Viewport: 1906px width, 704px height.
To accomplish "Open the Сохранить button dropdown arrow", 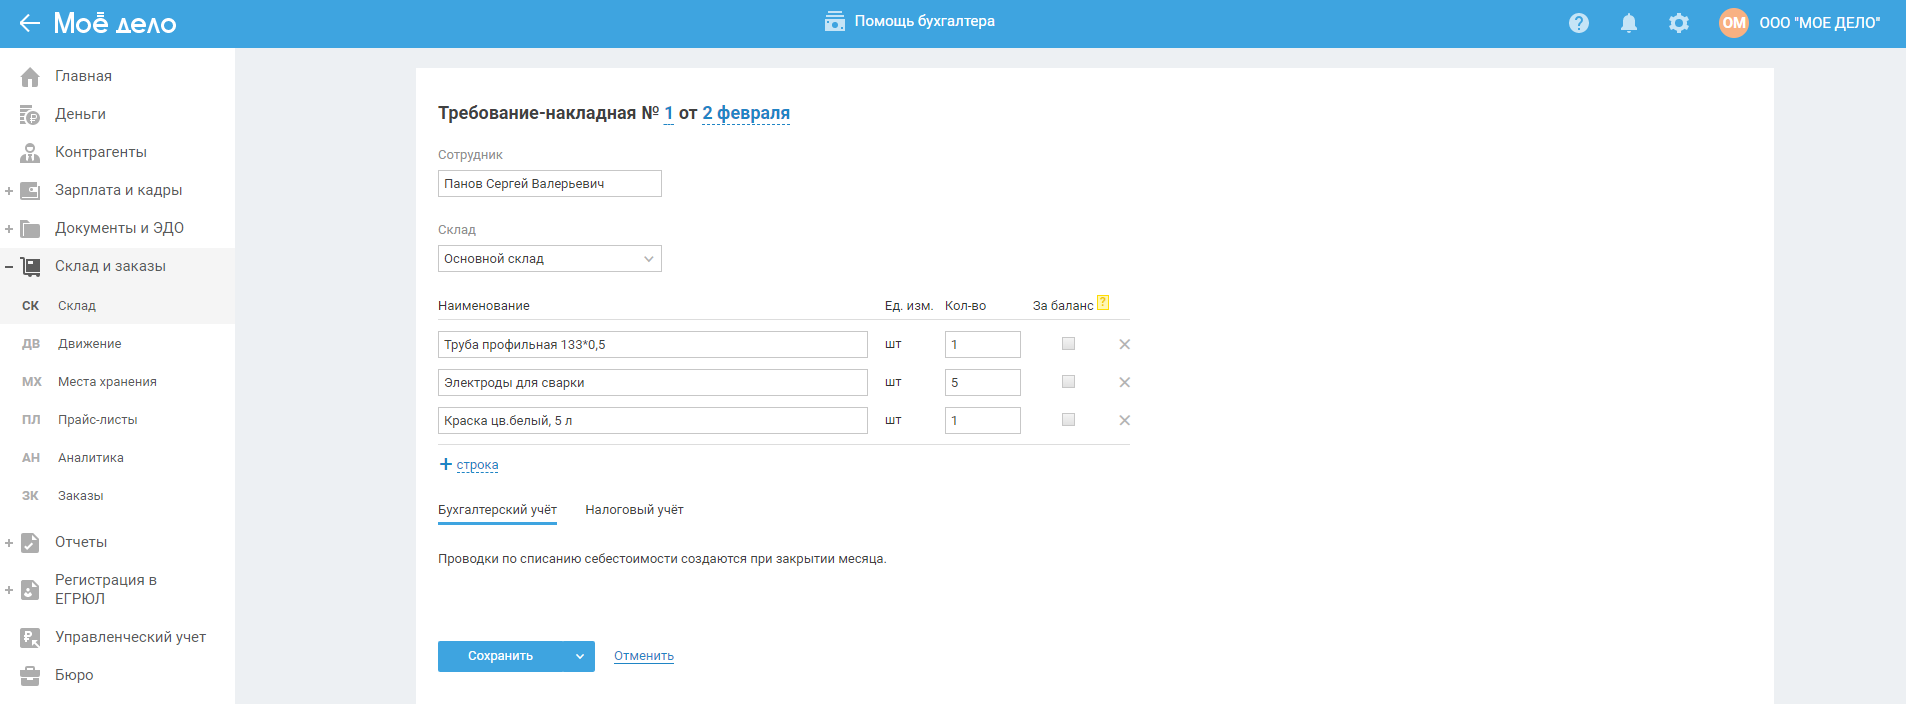I will click(x=580, y=657).
